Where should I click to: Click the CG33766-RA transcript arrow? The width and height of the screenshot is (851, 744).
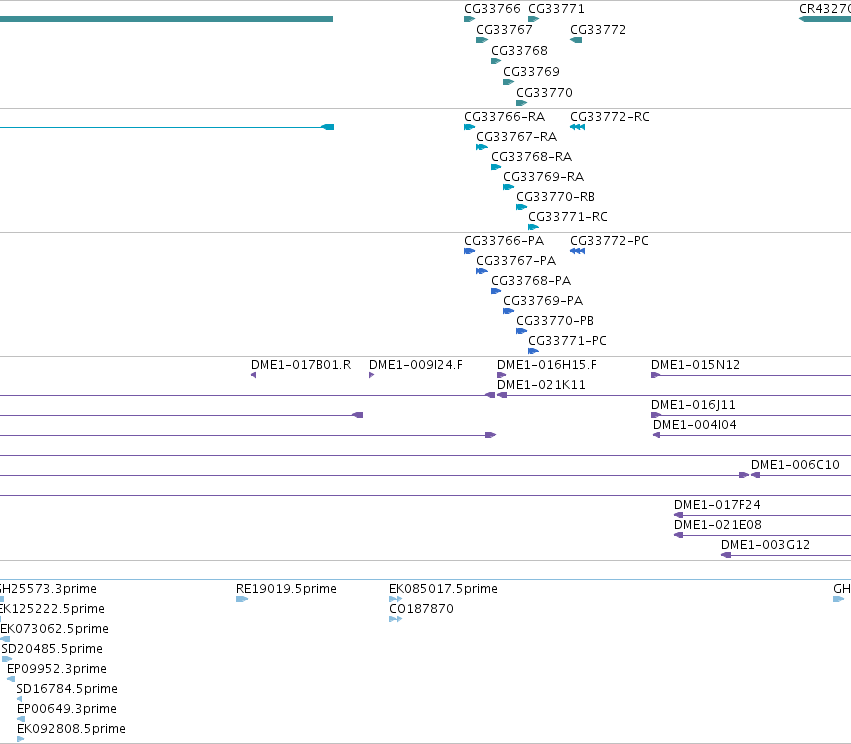[469, 127]
